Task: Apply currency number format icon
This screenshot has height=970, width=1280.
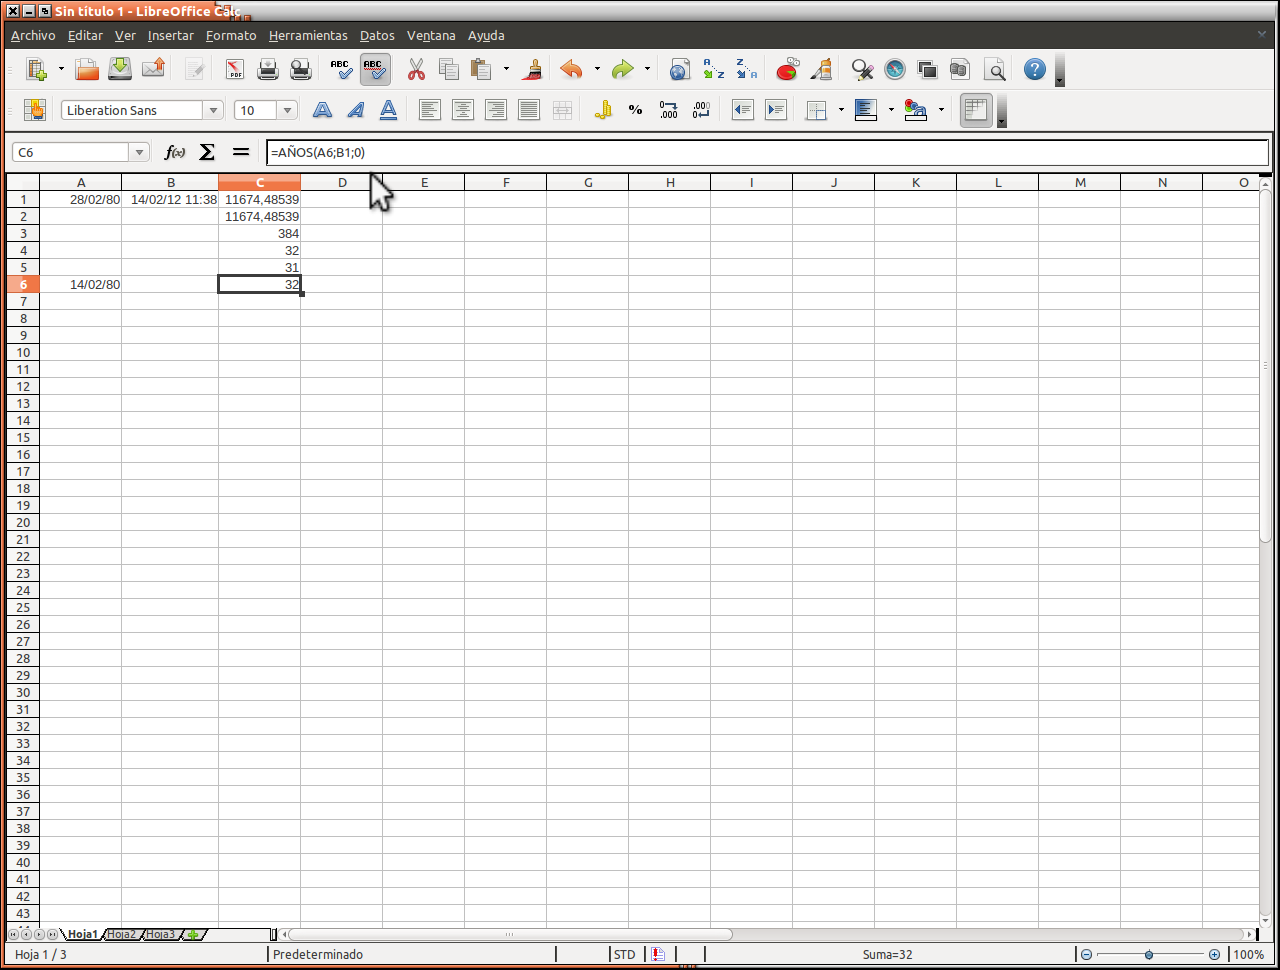Action: (x=603, y=110)
